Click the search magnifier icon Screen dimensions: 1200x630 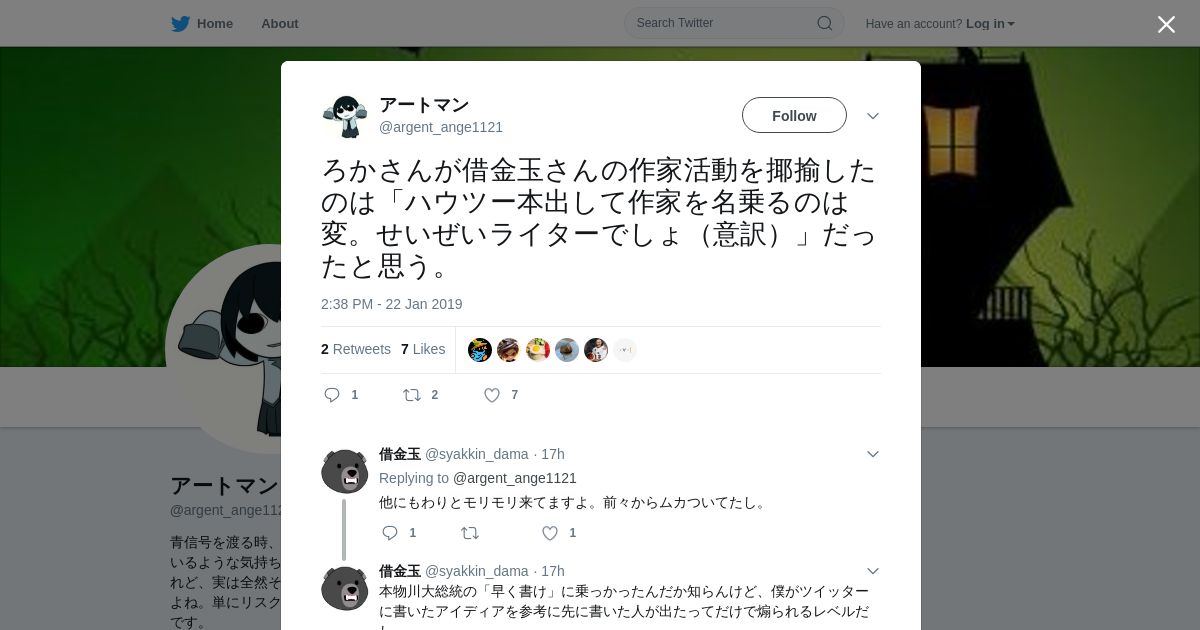pos(825,23)
